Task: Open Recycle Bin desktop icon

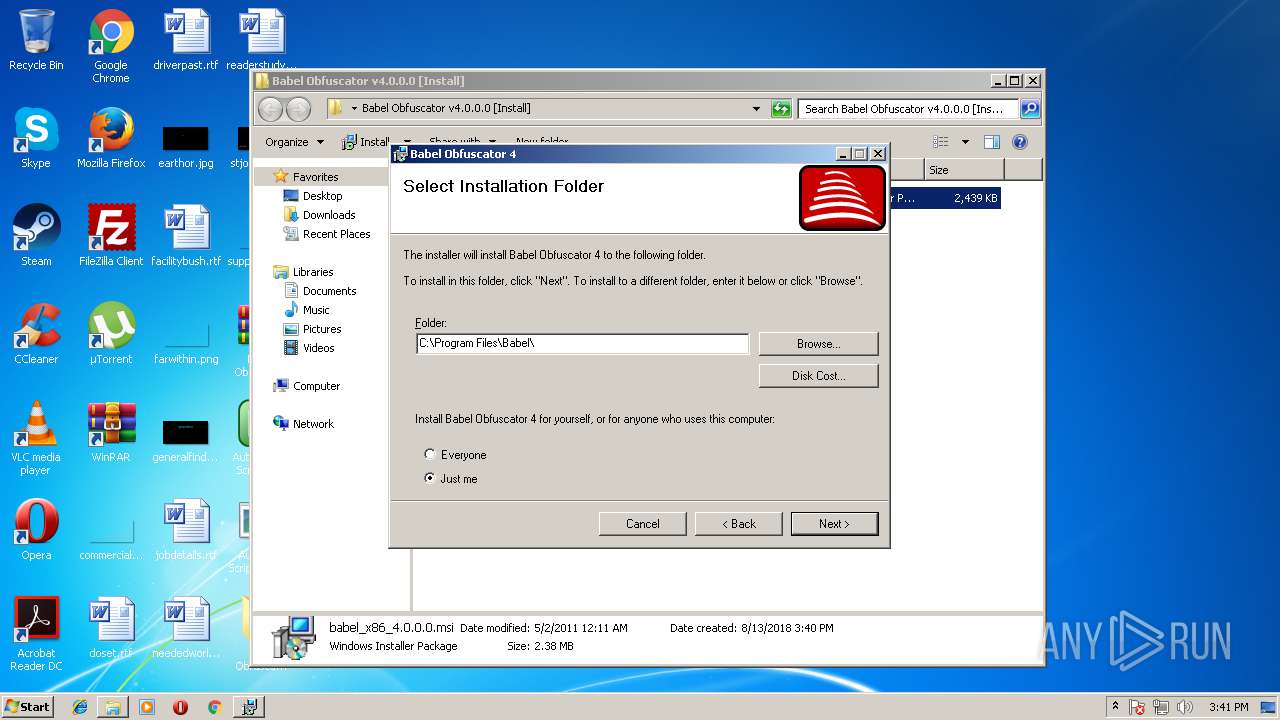Action: pyautogui.click(x=36, y=41)
